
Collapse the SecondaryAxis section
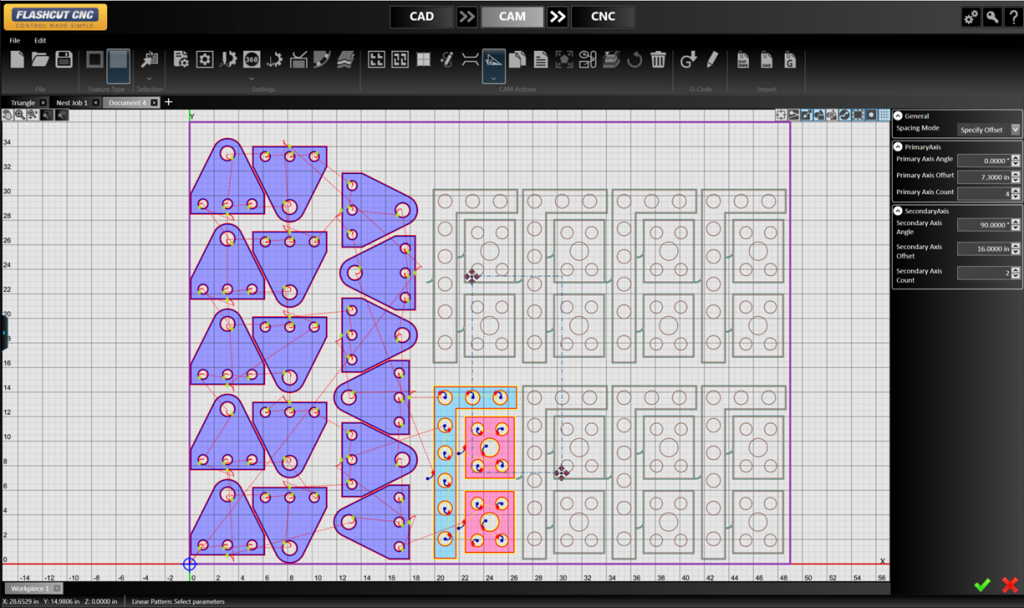[898, 211]
